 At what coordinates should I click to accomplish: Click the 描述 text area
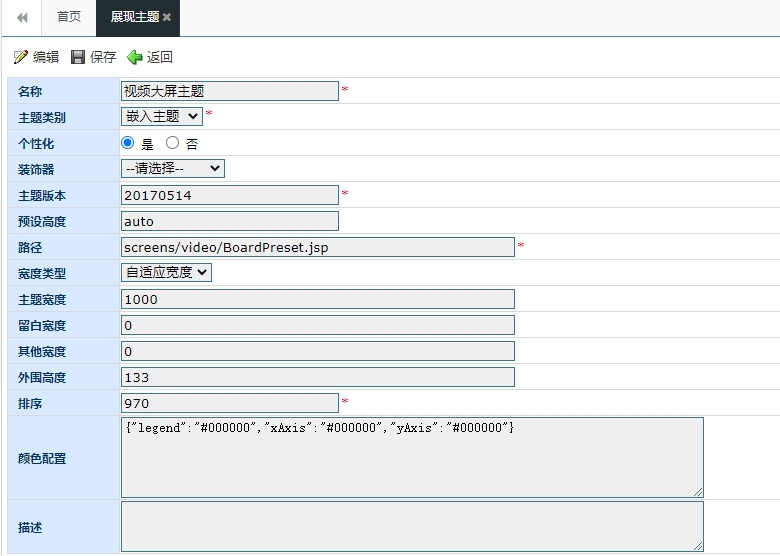coord(412,527)
